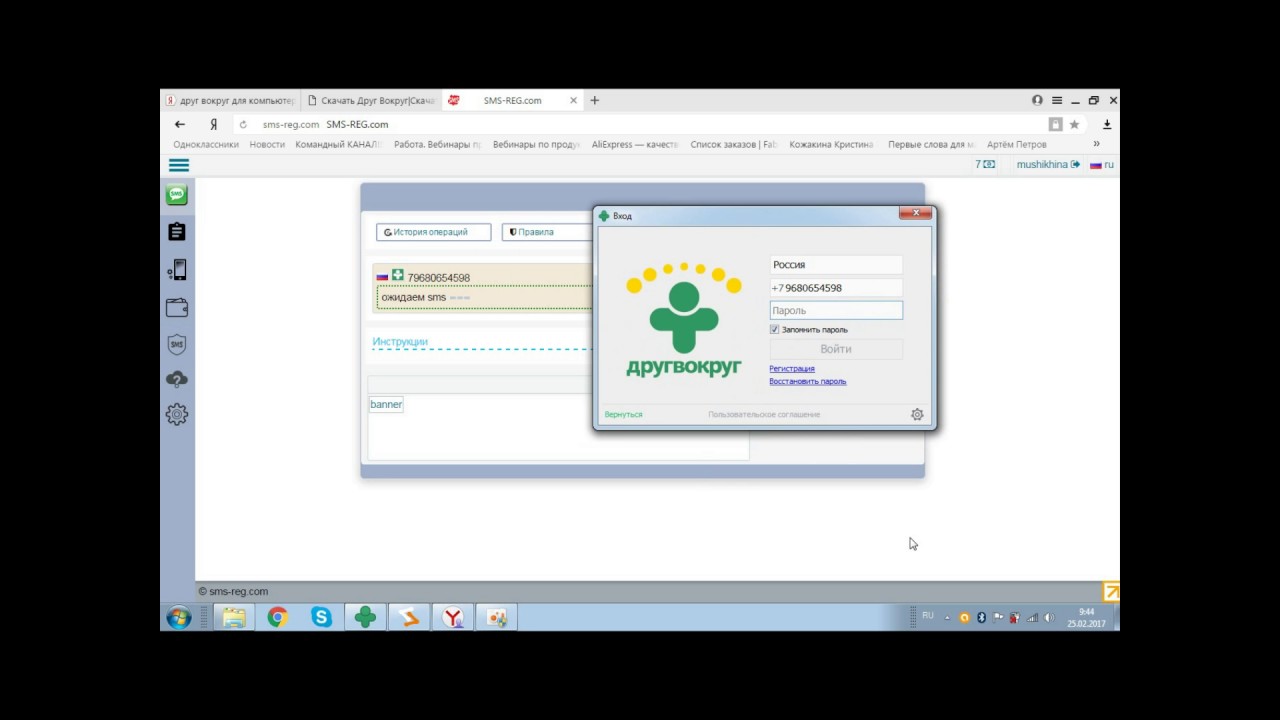This screenshot has width=1280, height=720.
Task: Click the mushikhina account link
Action: click(x=1048, y=164)
